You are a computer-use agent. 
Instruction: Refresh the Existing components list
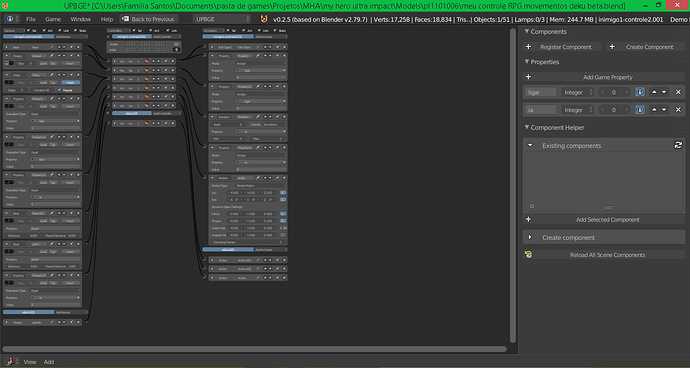[678, 145]
